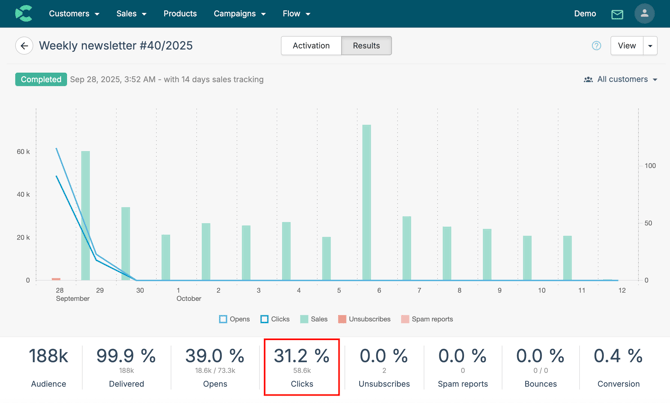Open the user profile avatar icon
The image size is (670, 403).
pyautogui.click(x=644, y=14)
